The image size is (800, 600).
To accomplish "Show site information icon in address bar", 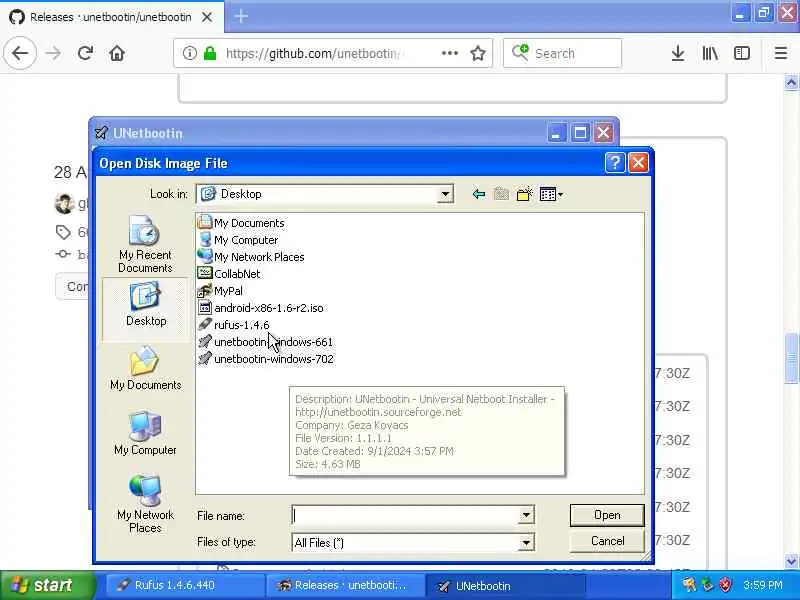I will tap(189, 53).
